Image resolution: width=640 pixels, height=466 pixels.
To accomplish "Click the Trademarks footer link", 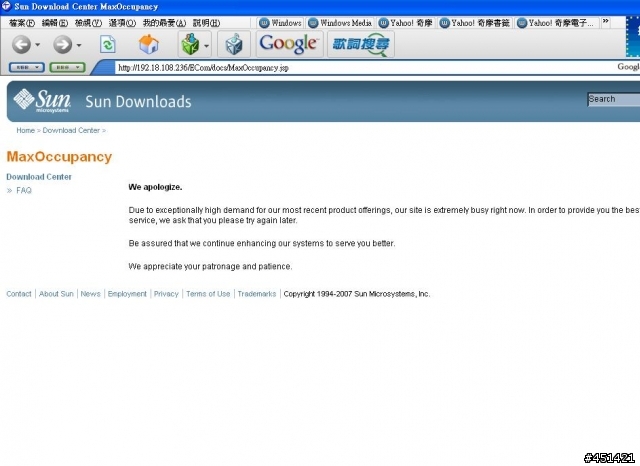I will point(257,294).
